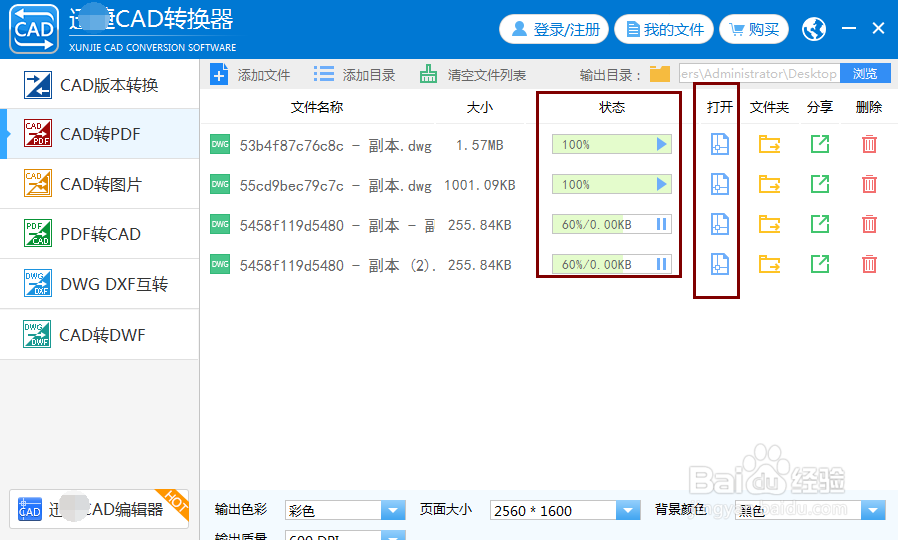The width and height of the screenshot is (898, 540).
Task: Click the 状态 column header
Action: 612,107
